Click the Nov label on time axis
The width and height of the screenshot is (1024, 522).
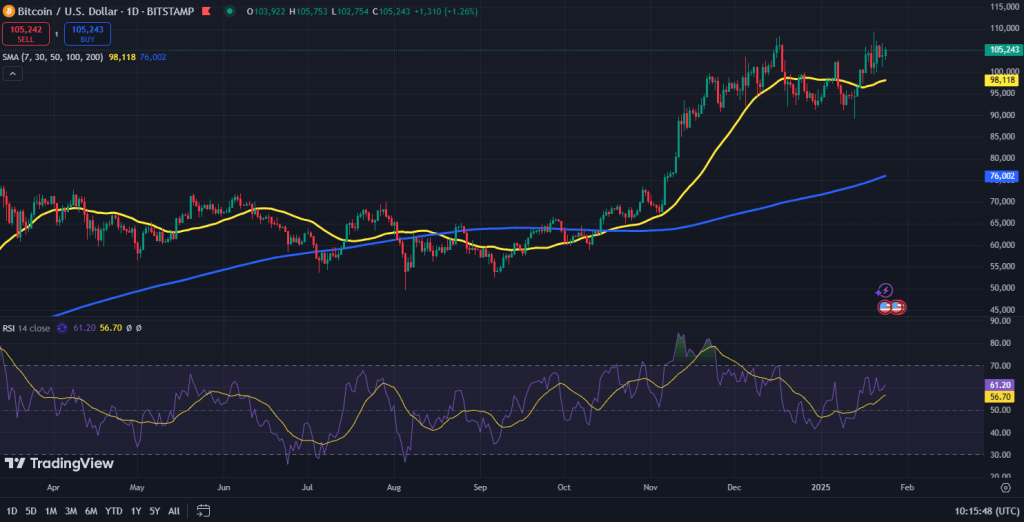pyautogui.click(x=650, y=487)
